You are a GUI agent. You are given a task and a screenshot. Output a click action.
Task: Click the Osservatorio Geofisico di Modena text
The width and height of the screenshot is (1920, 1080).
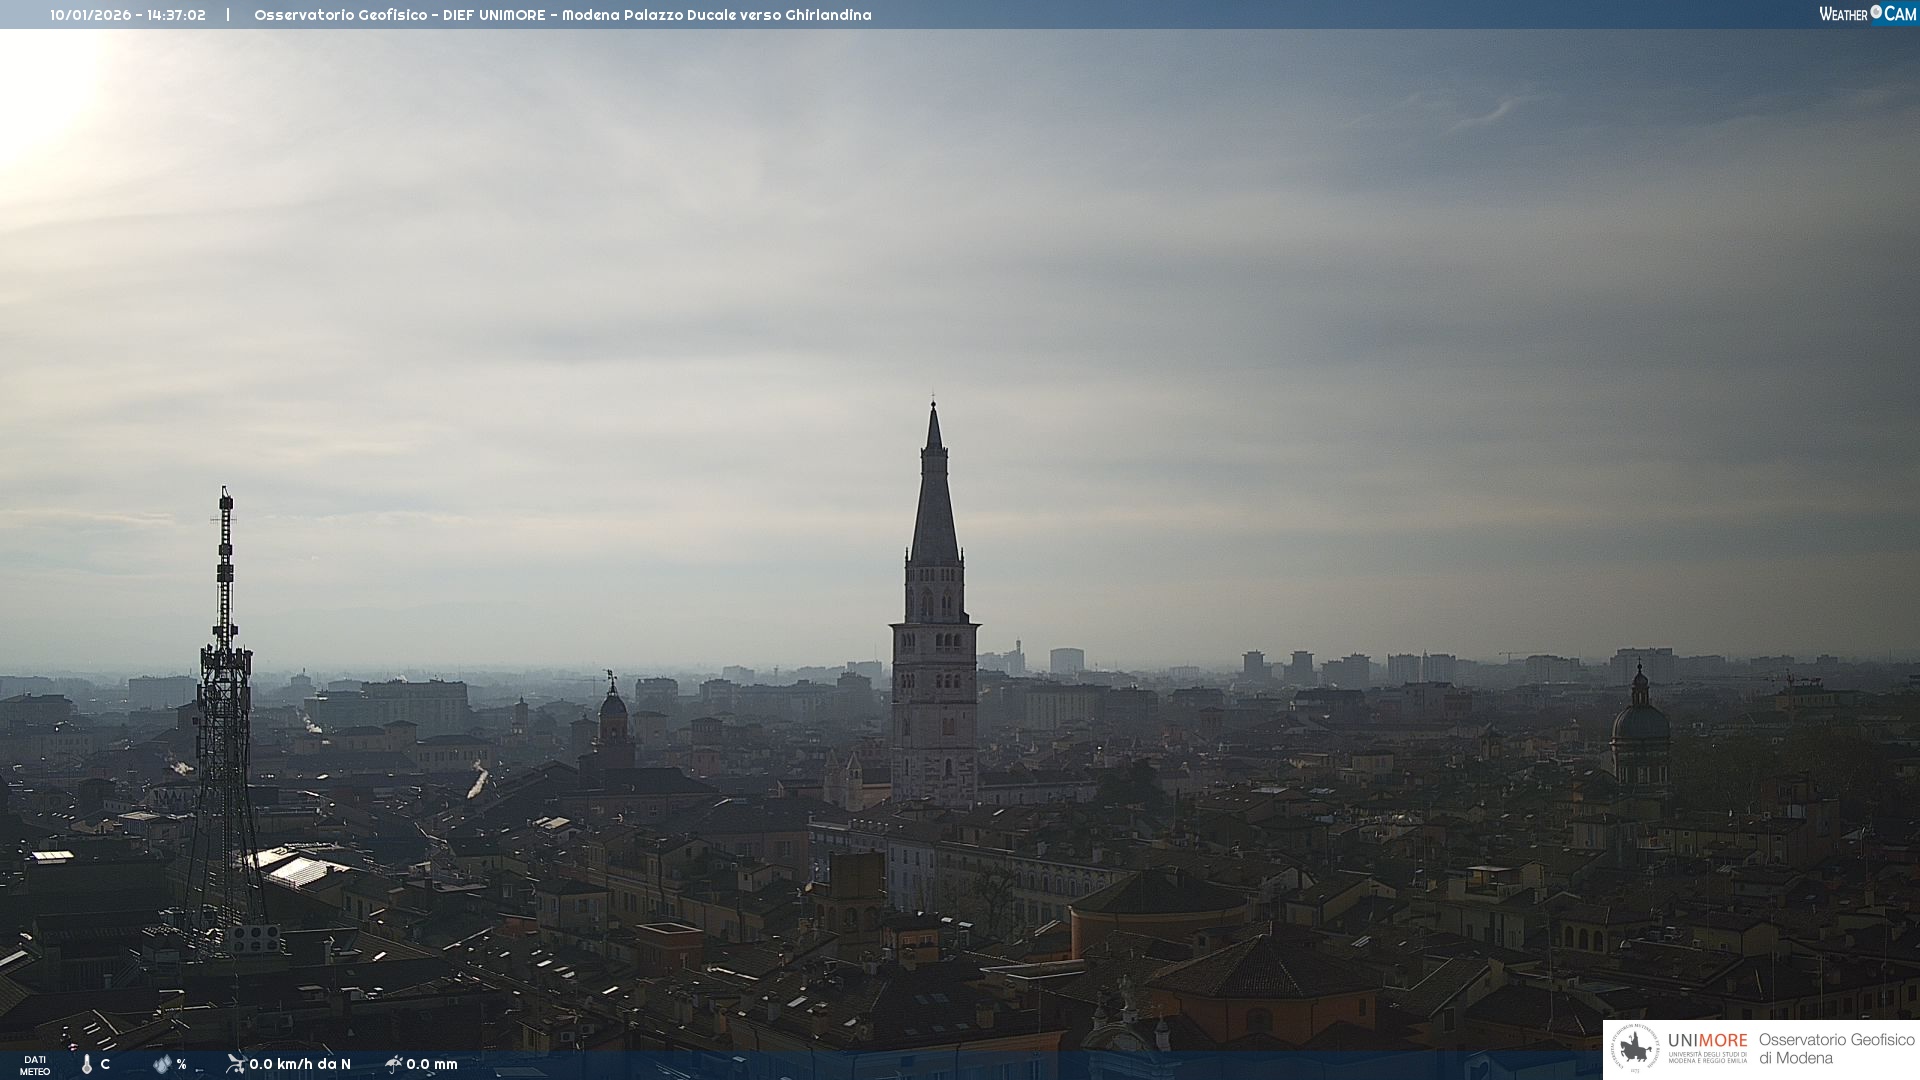[1836, 1048]
